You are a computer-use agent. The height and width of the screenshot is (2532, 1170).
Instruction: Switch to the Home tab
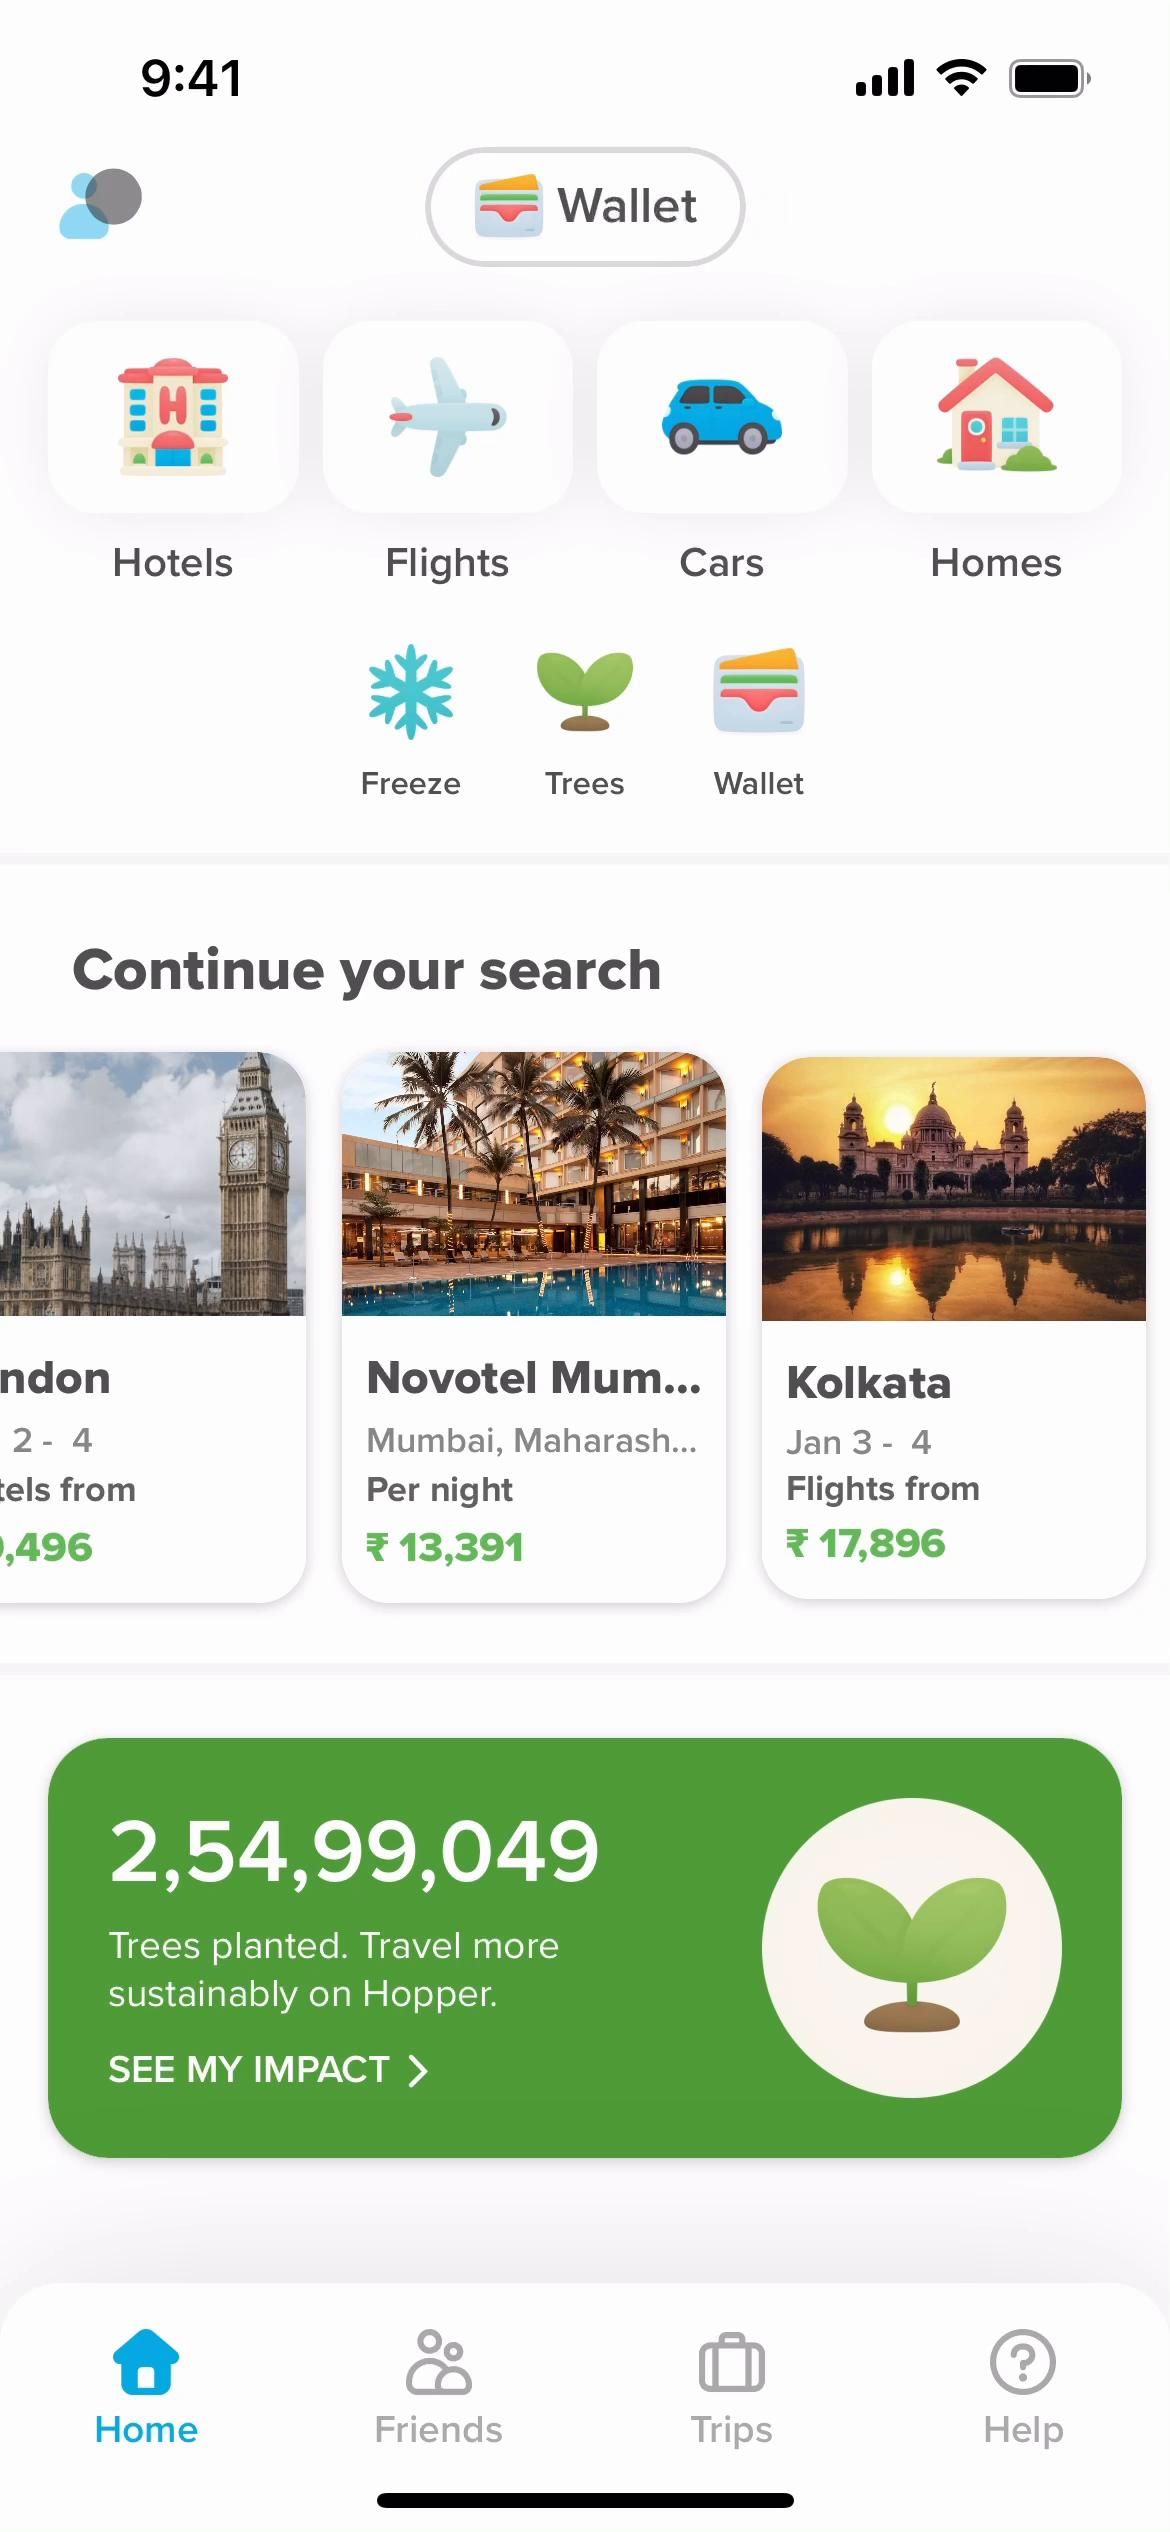click(x=146, y=2387)
